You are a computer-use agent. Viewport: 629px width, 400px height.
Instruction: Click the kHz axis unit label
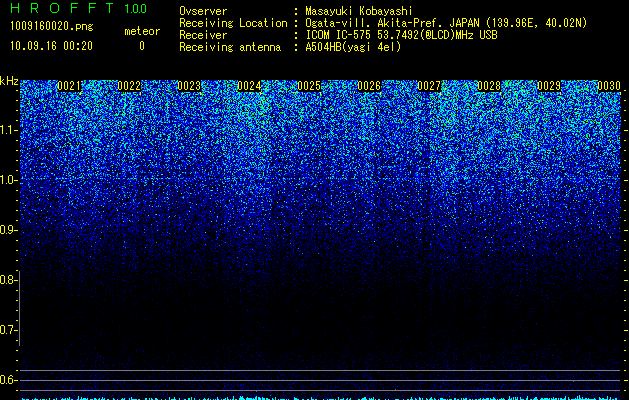[9, 81]
